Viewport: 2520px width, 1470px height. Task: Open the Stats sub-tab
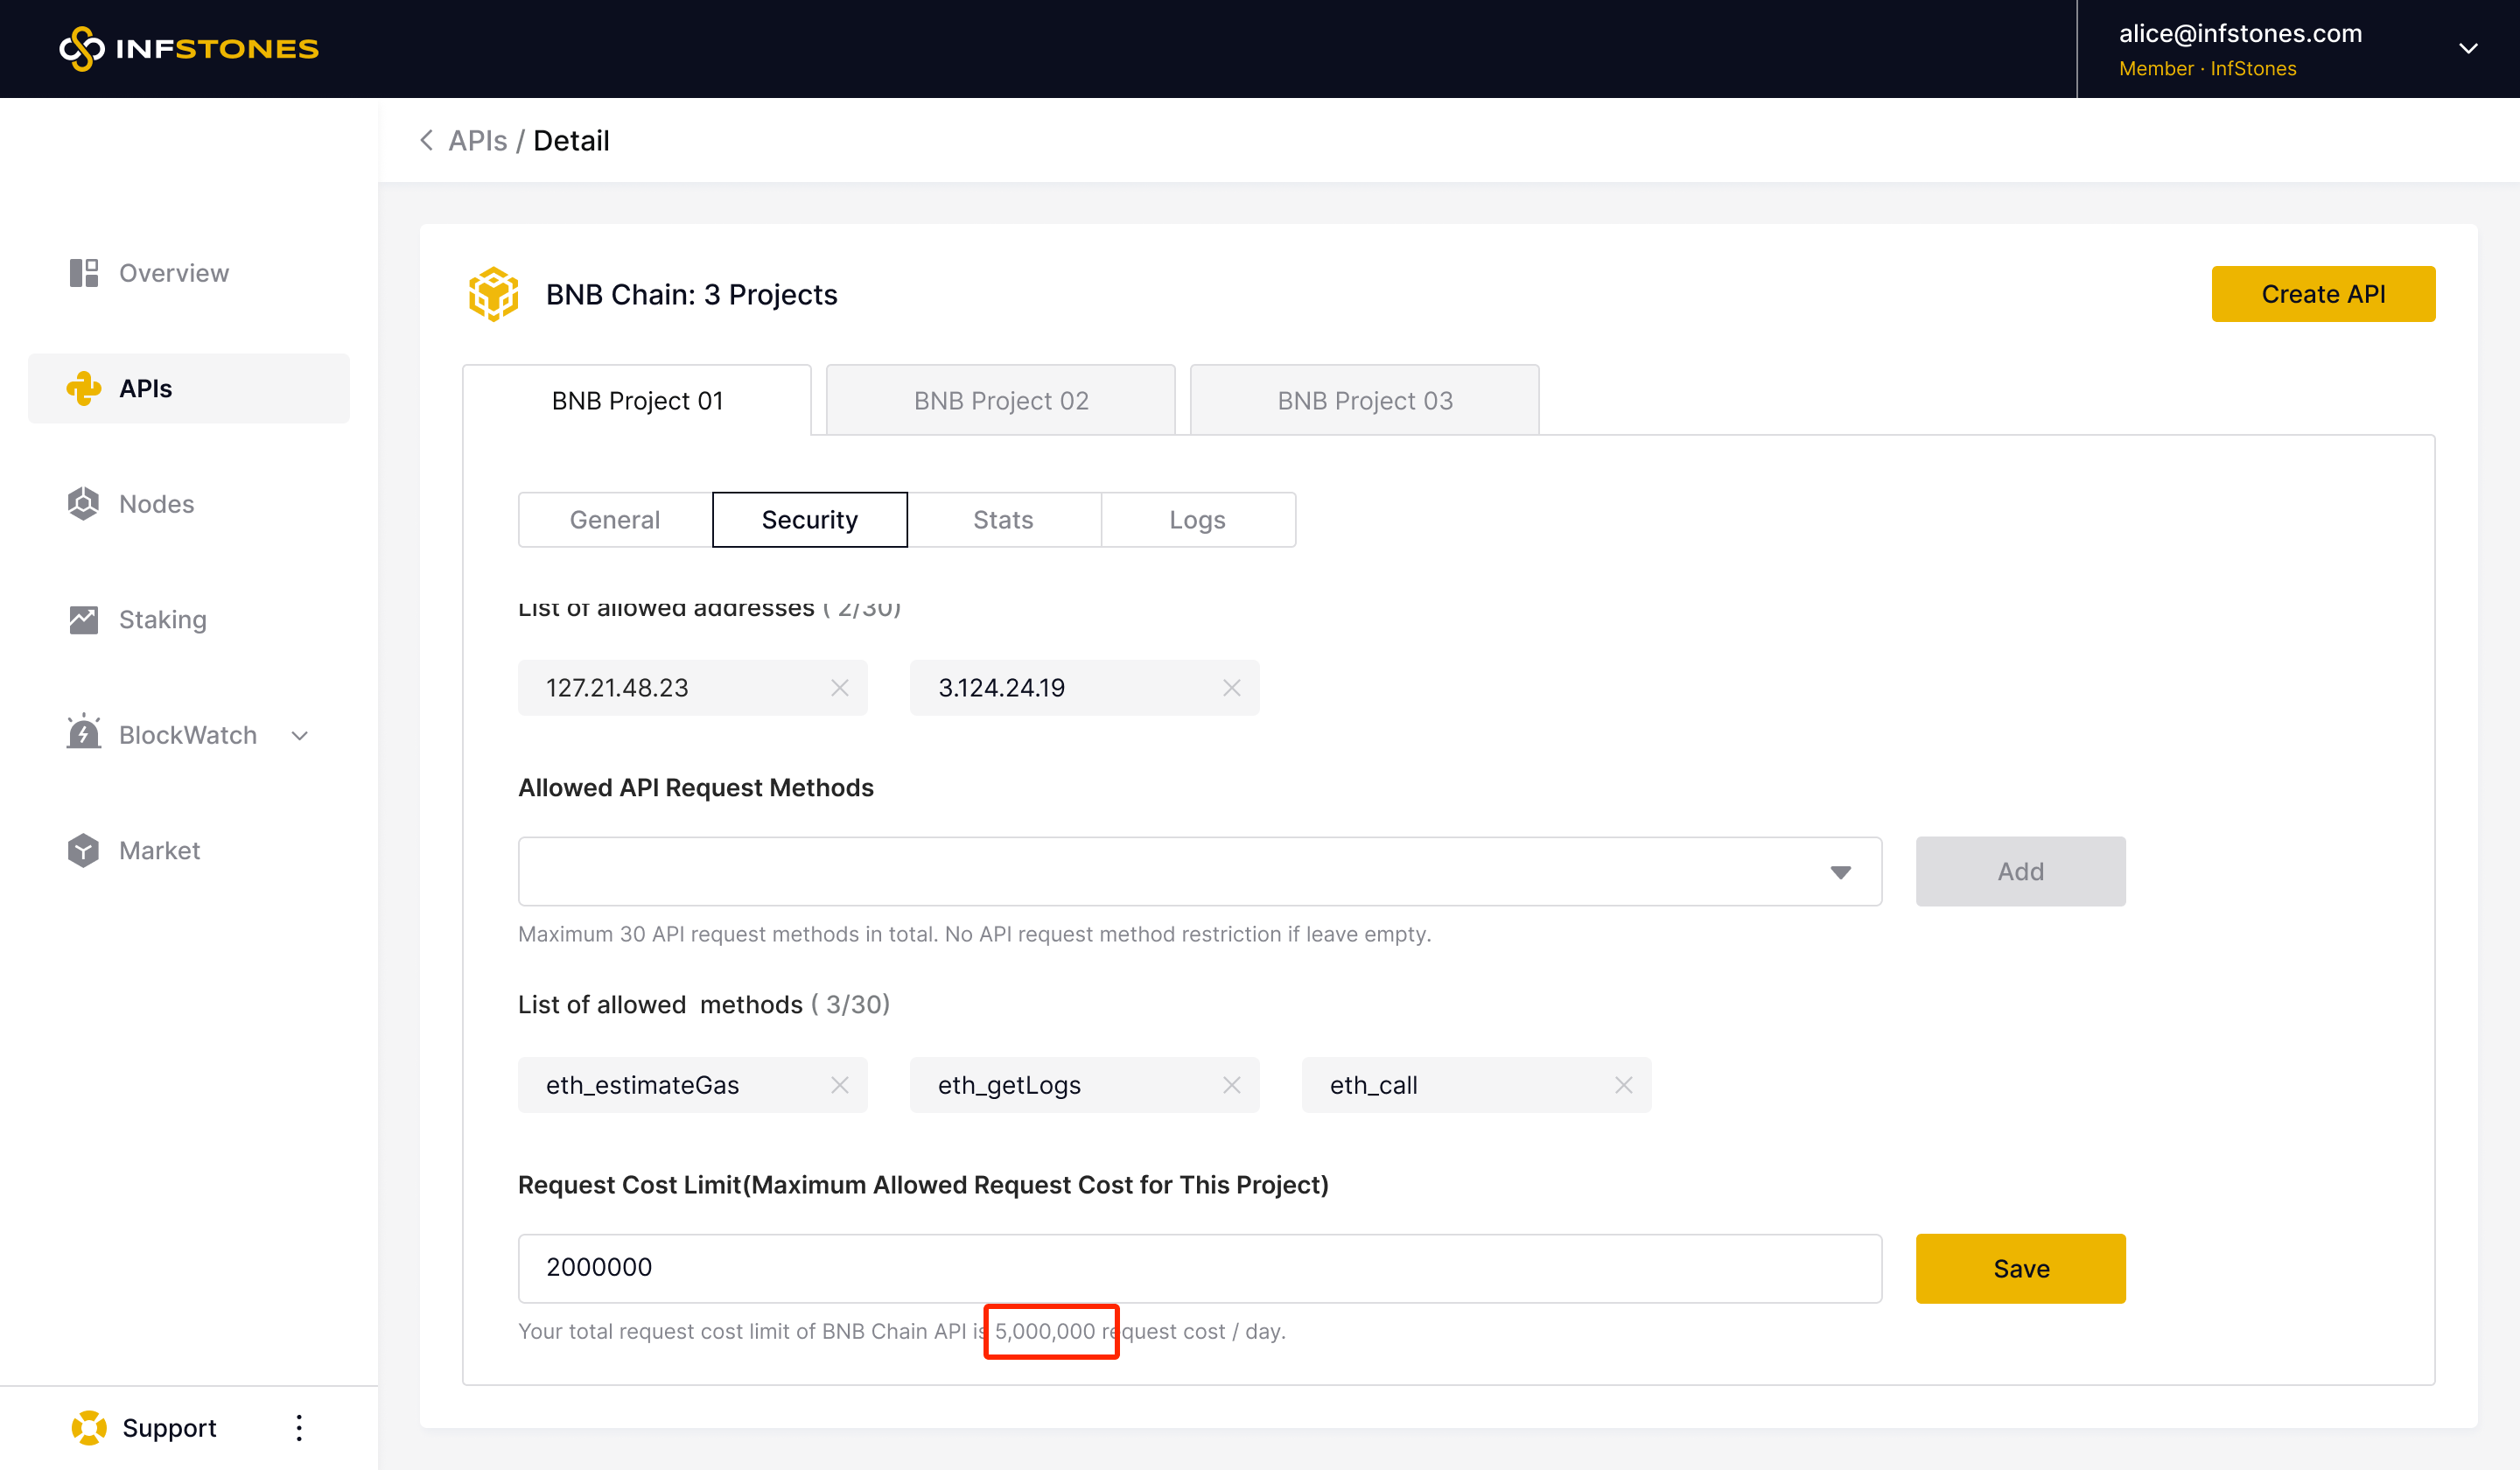tap(1003, 519)
